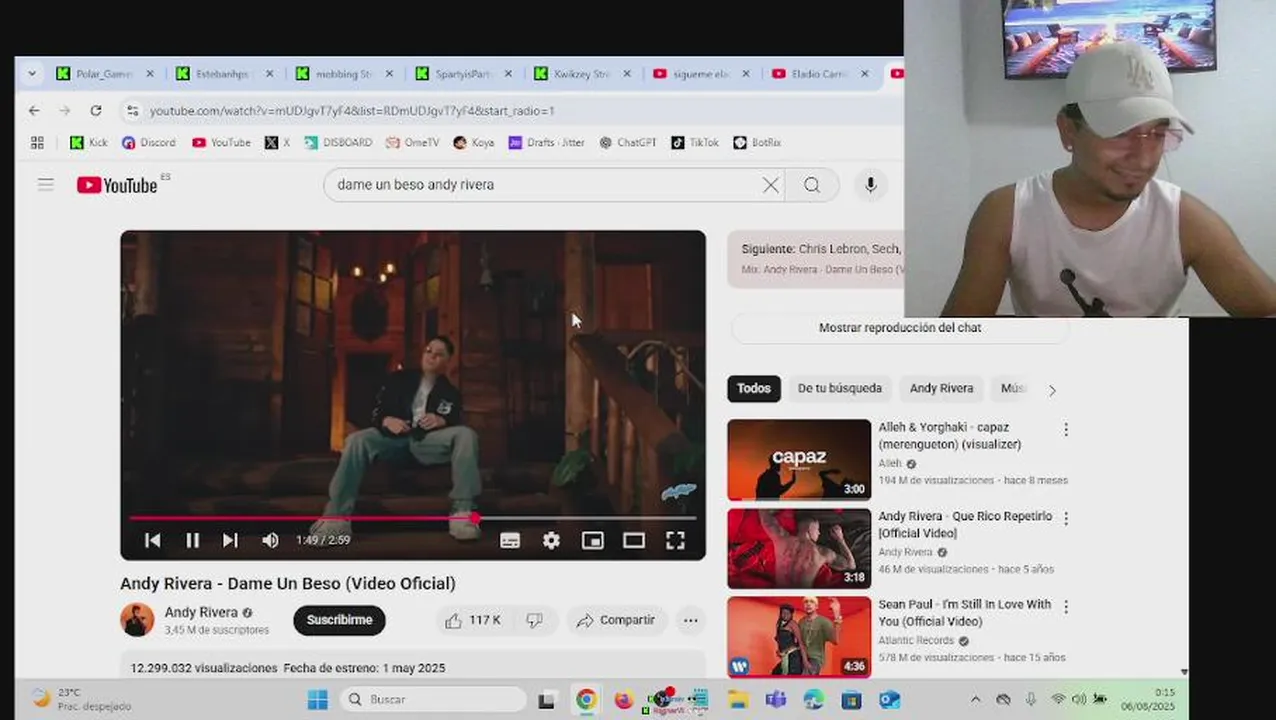Screen dimensions: 1276x720
Task: Open the Discord bookmark
Action: point(148,143)
